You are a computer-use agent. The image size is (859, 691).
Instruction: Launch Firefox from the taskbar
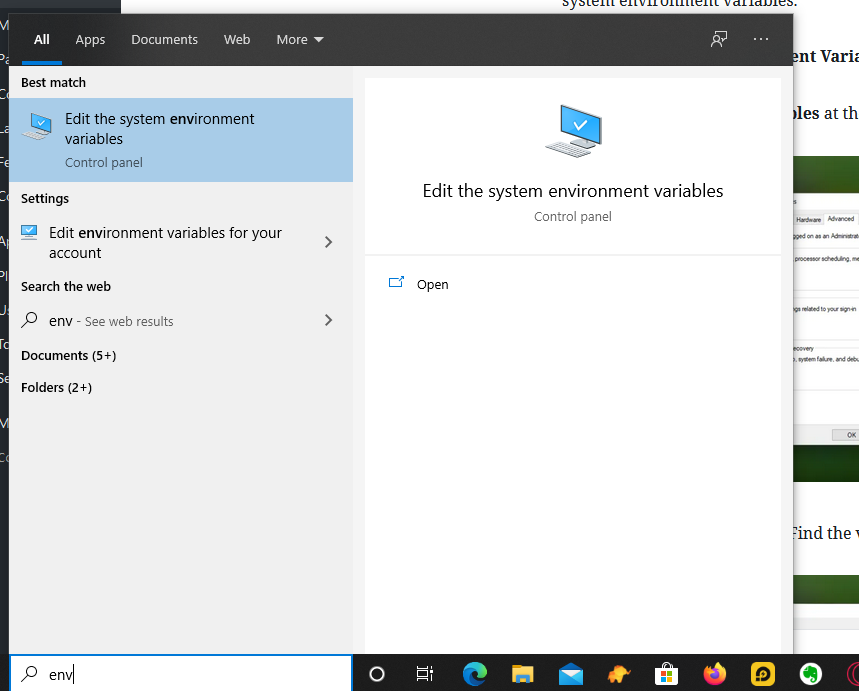[714, 674]
